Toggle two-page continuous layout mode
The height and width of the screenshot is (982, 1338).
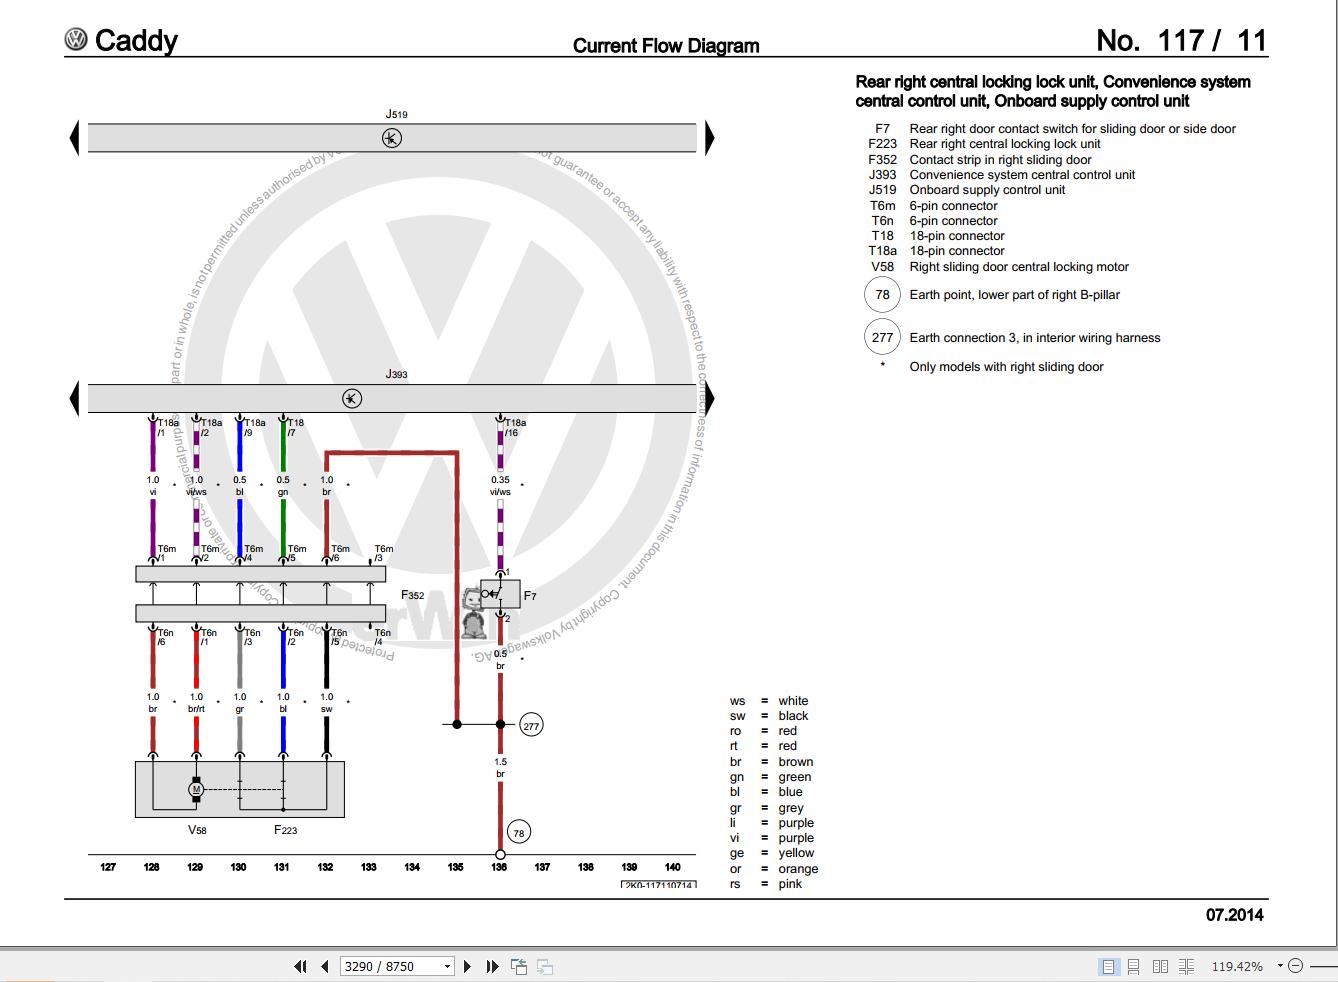click(1186, 966)
